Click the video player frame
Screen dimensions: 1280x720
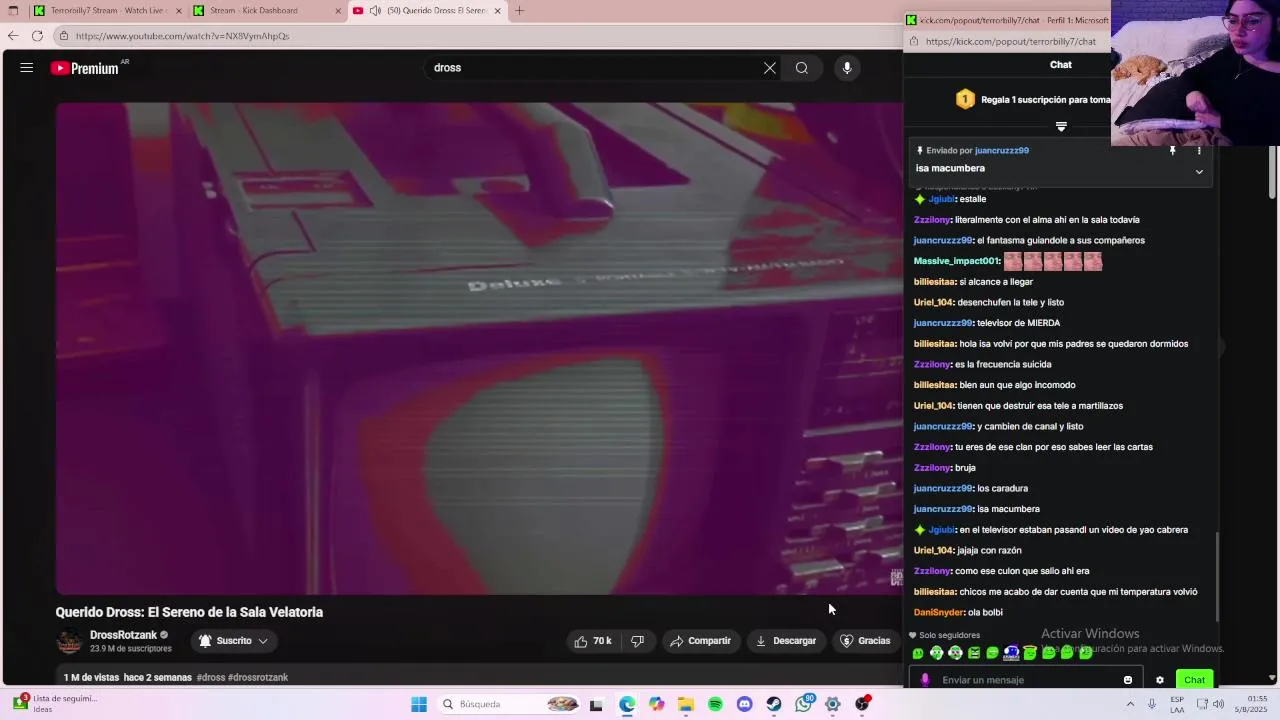point(479,348)
